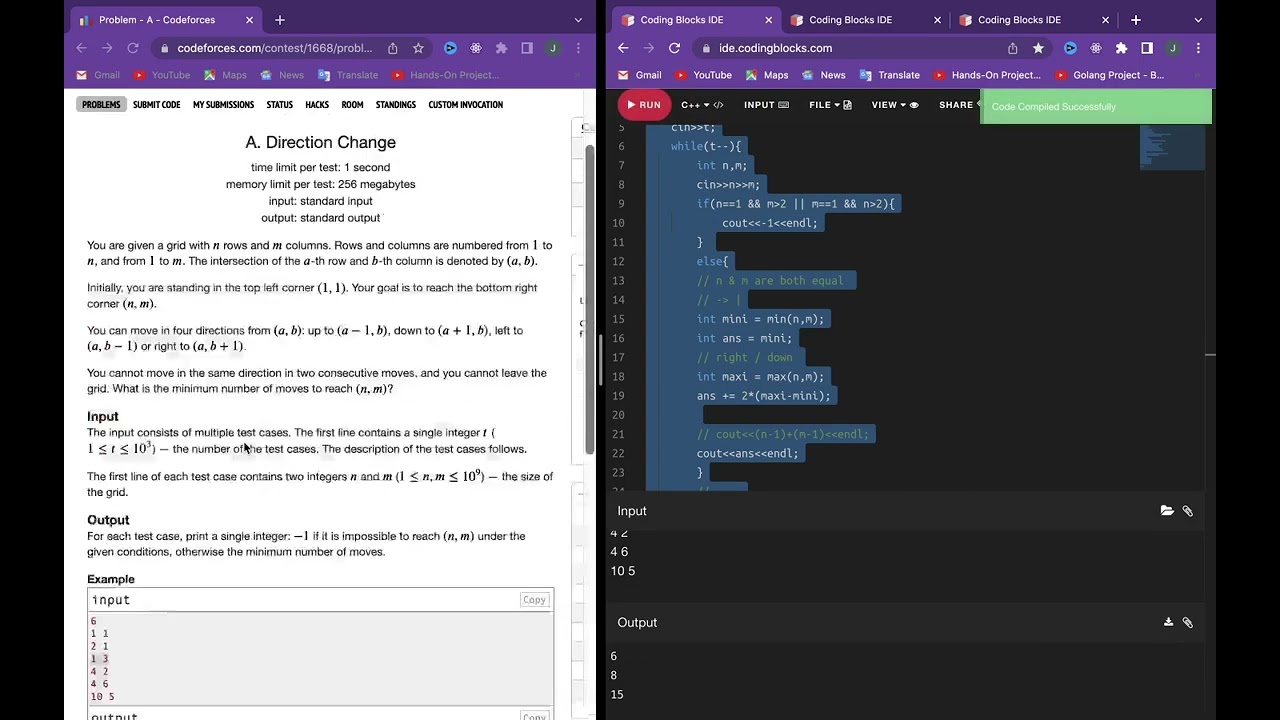The height and width of the screenshot is (720, 1280).
Task: Click the 'A. Direction Change' problem title
Action: [x=321, y=142]
